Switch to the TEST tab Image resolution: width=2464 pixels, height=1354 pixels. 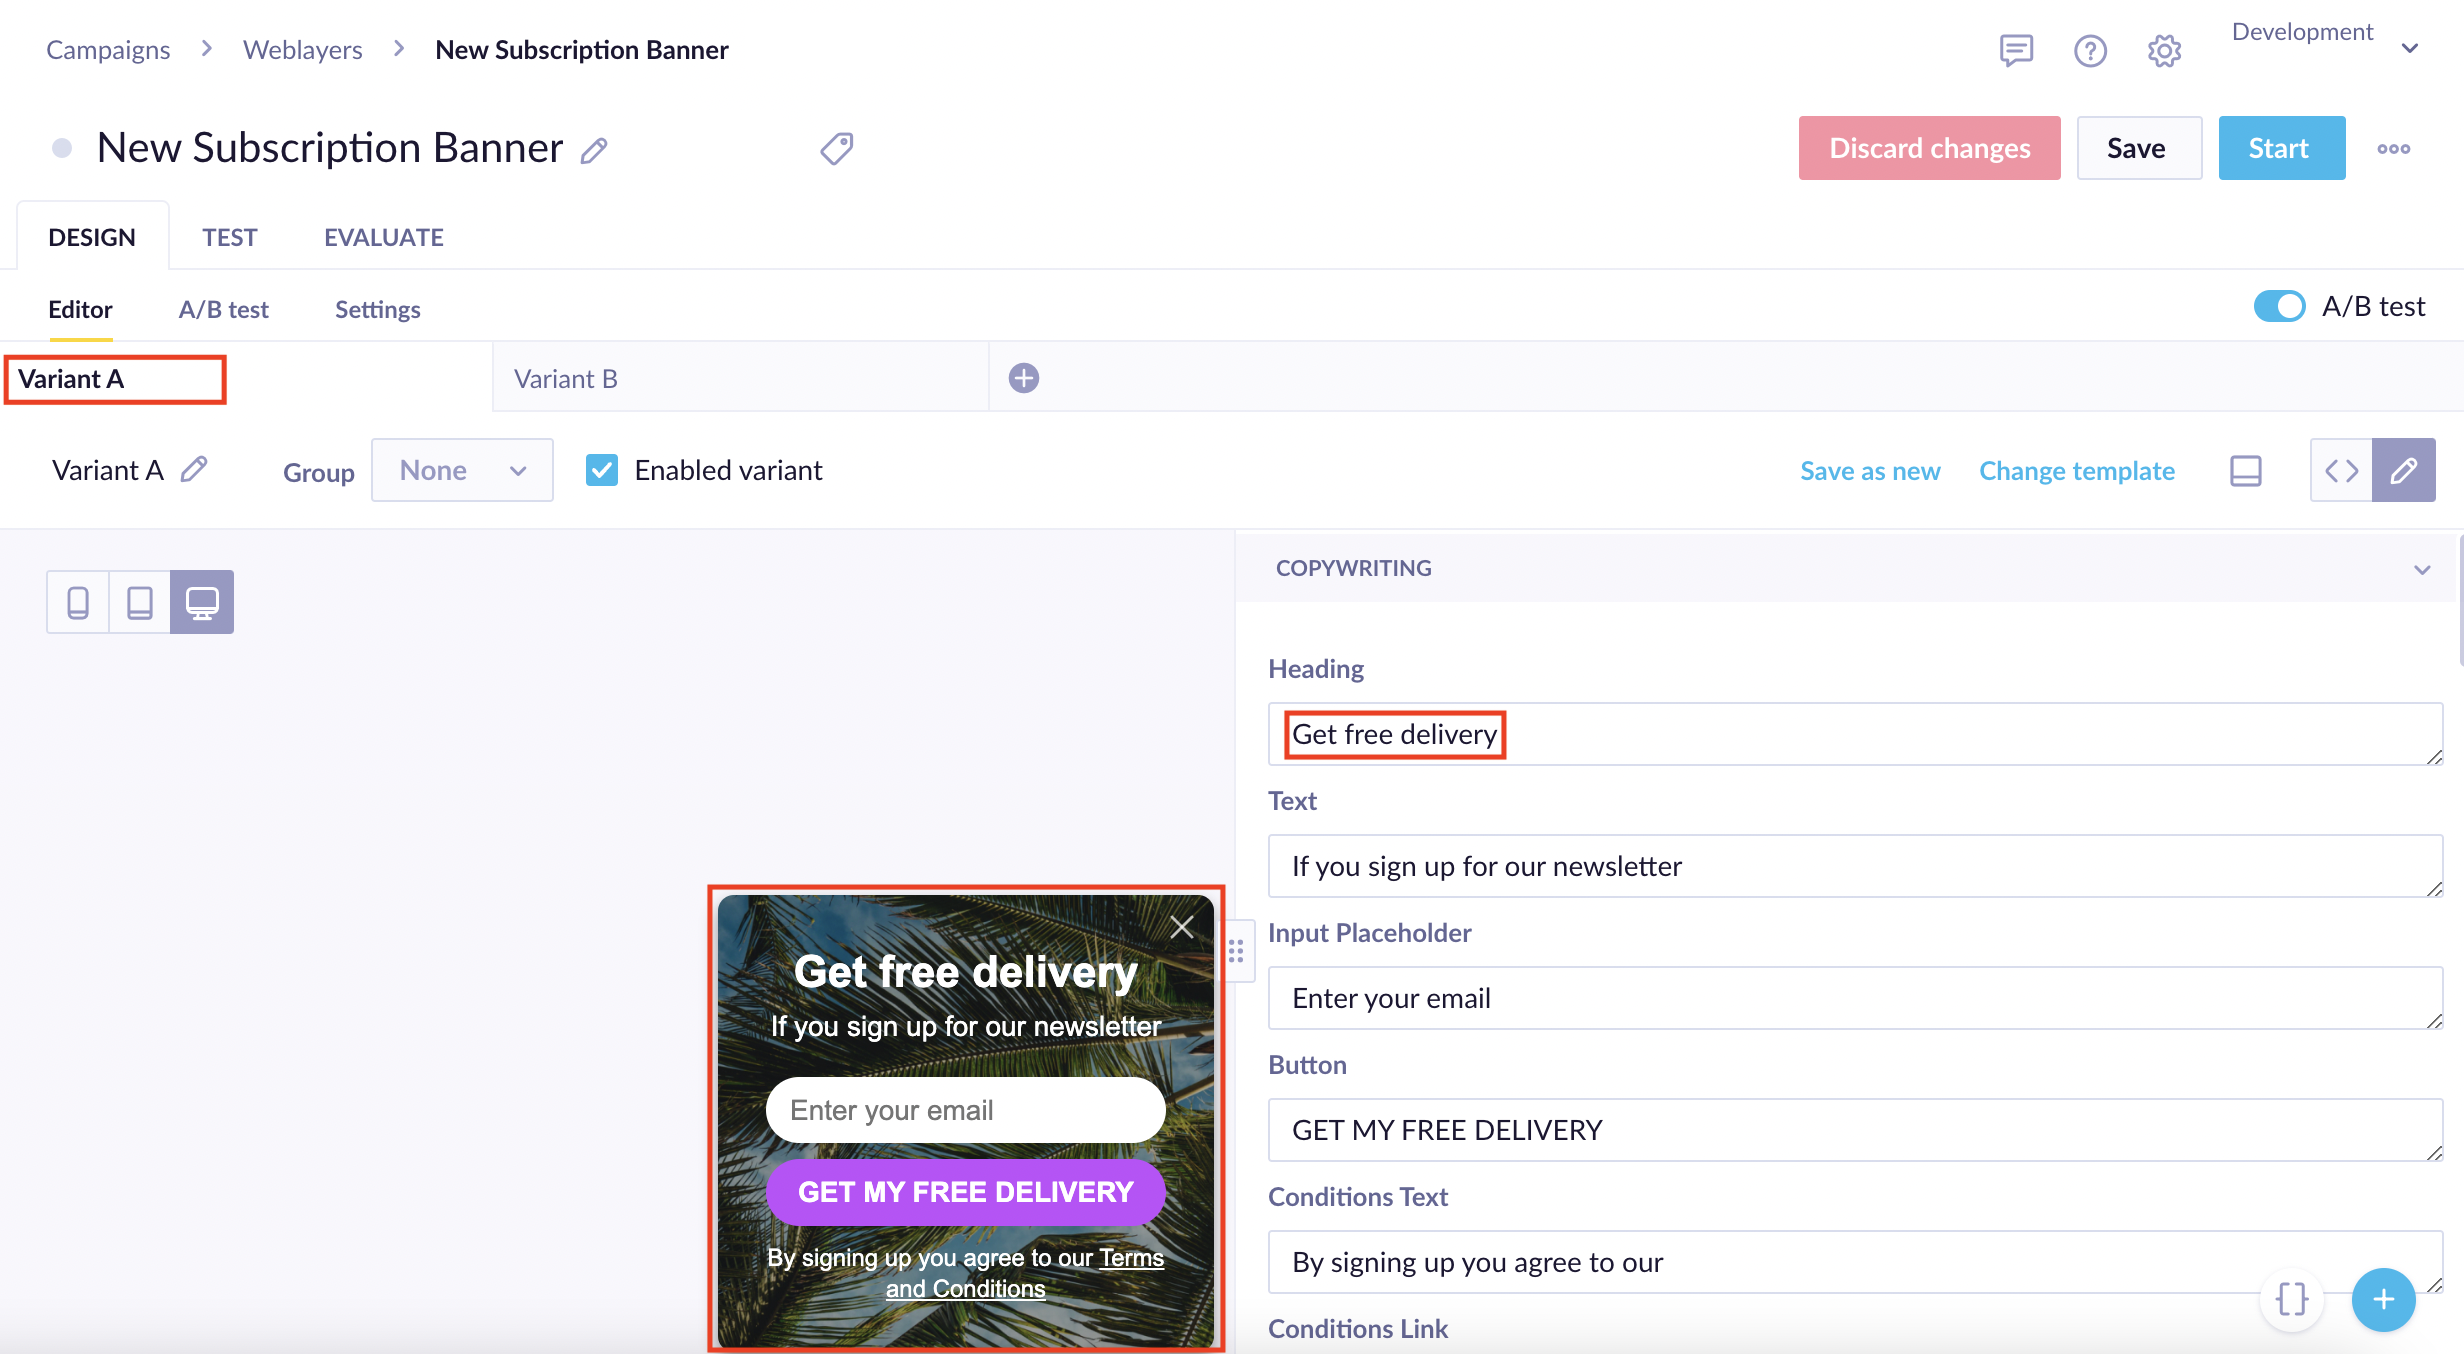[x=230, y=236]
